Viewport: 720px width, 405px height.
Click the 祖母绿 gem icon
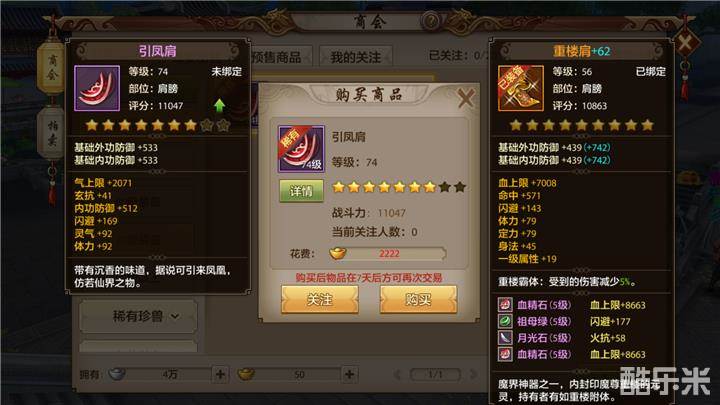[x=505, y=321]
